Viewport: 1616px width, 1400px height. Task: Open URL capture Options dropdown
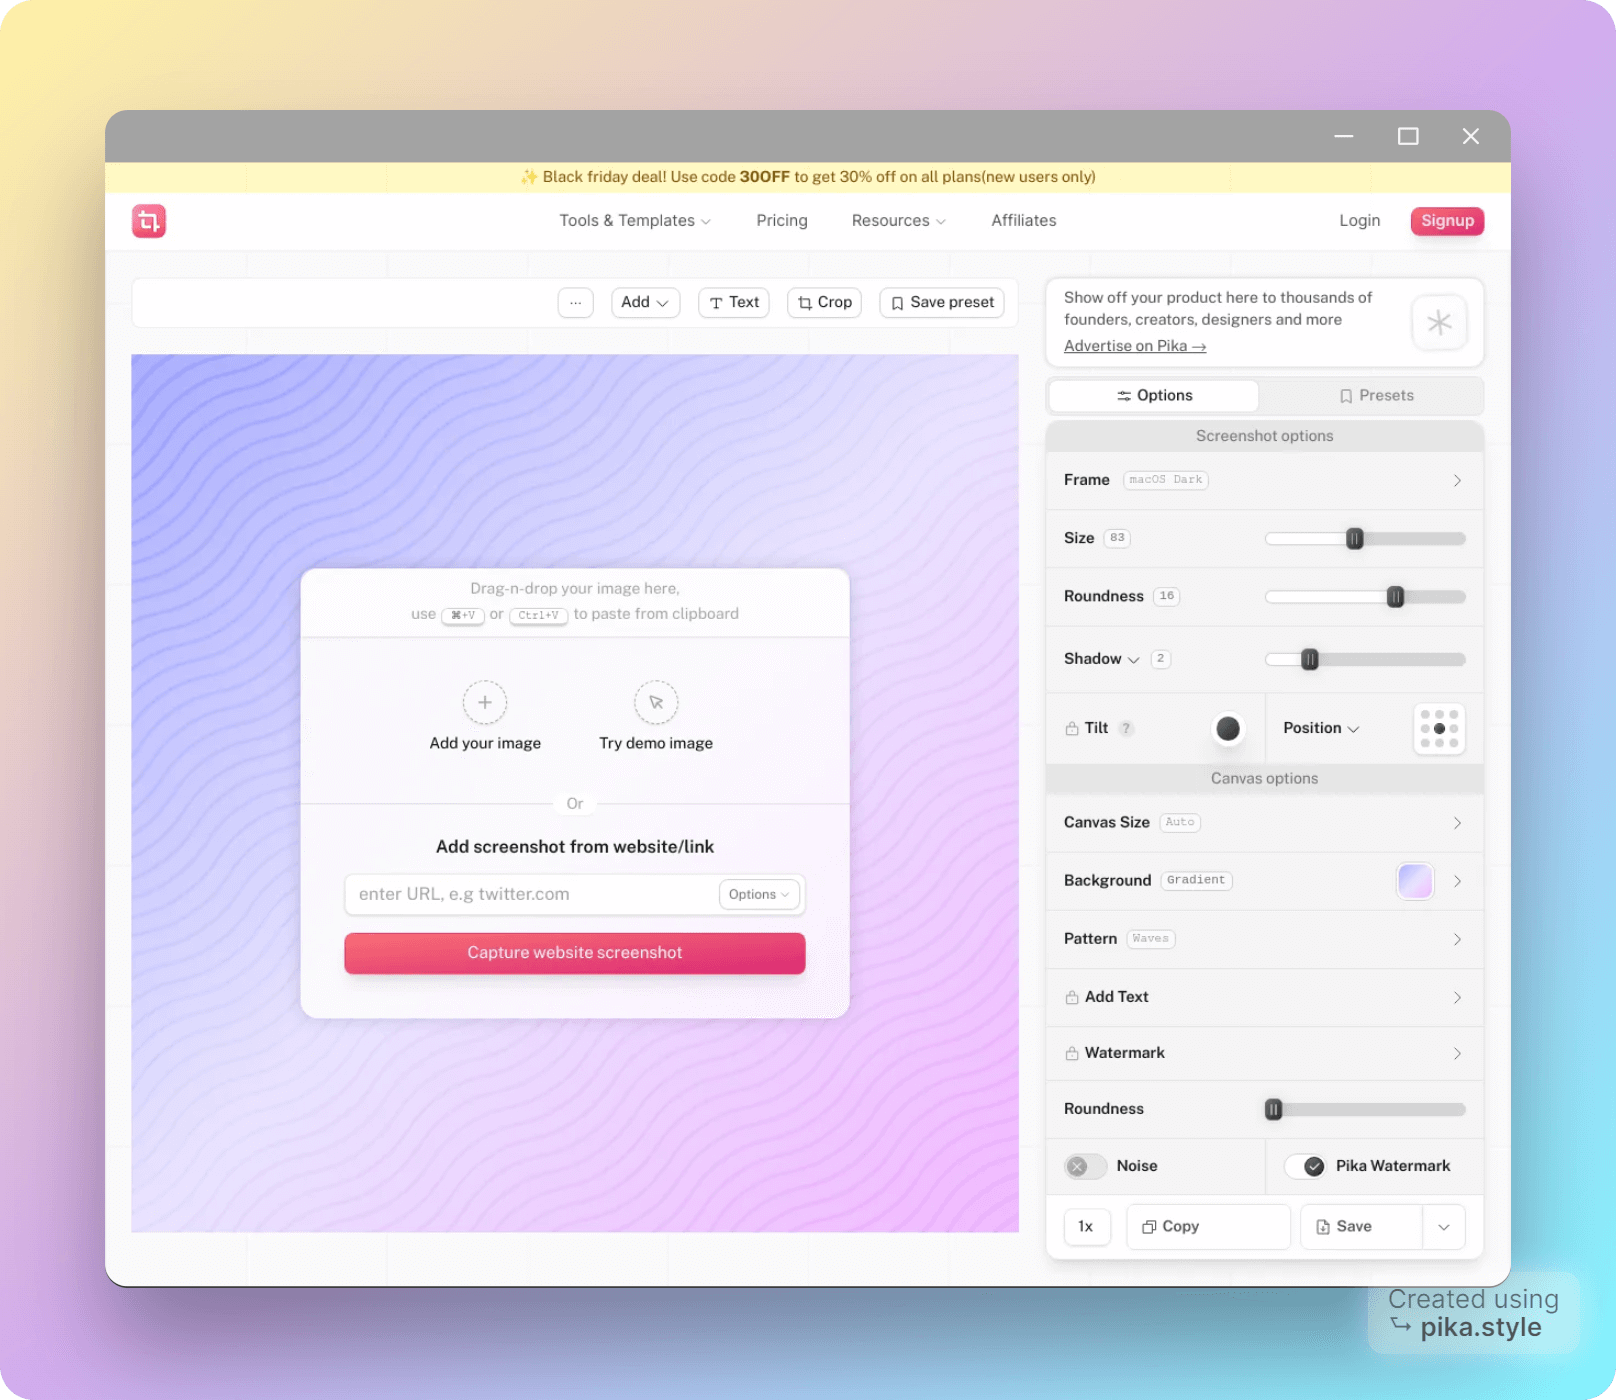coord(759,894)
